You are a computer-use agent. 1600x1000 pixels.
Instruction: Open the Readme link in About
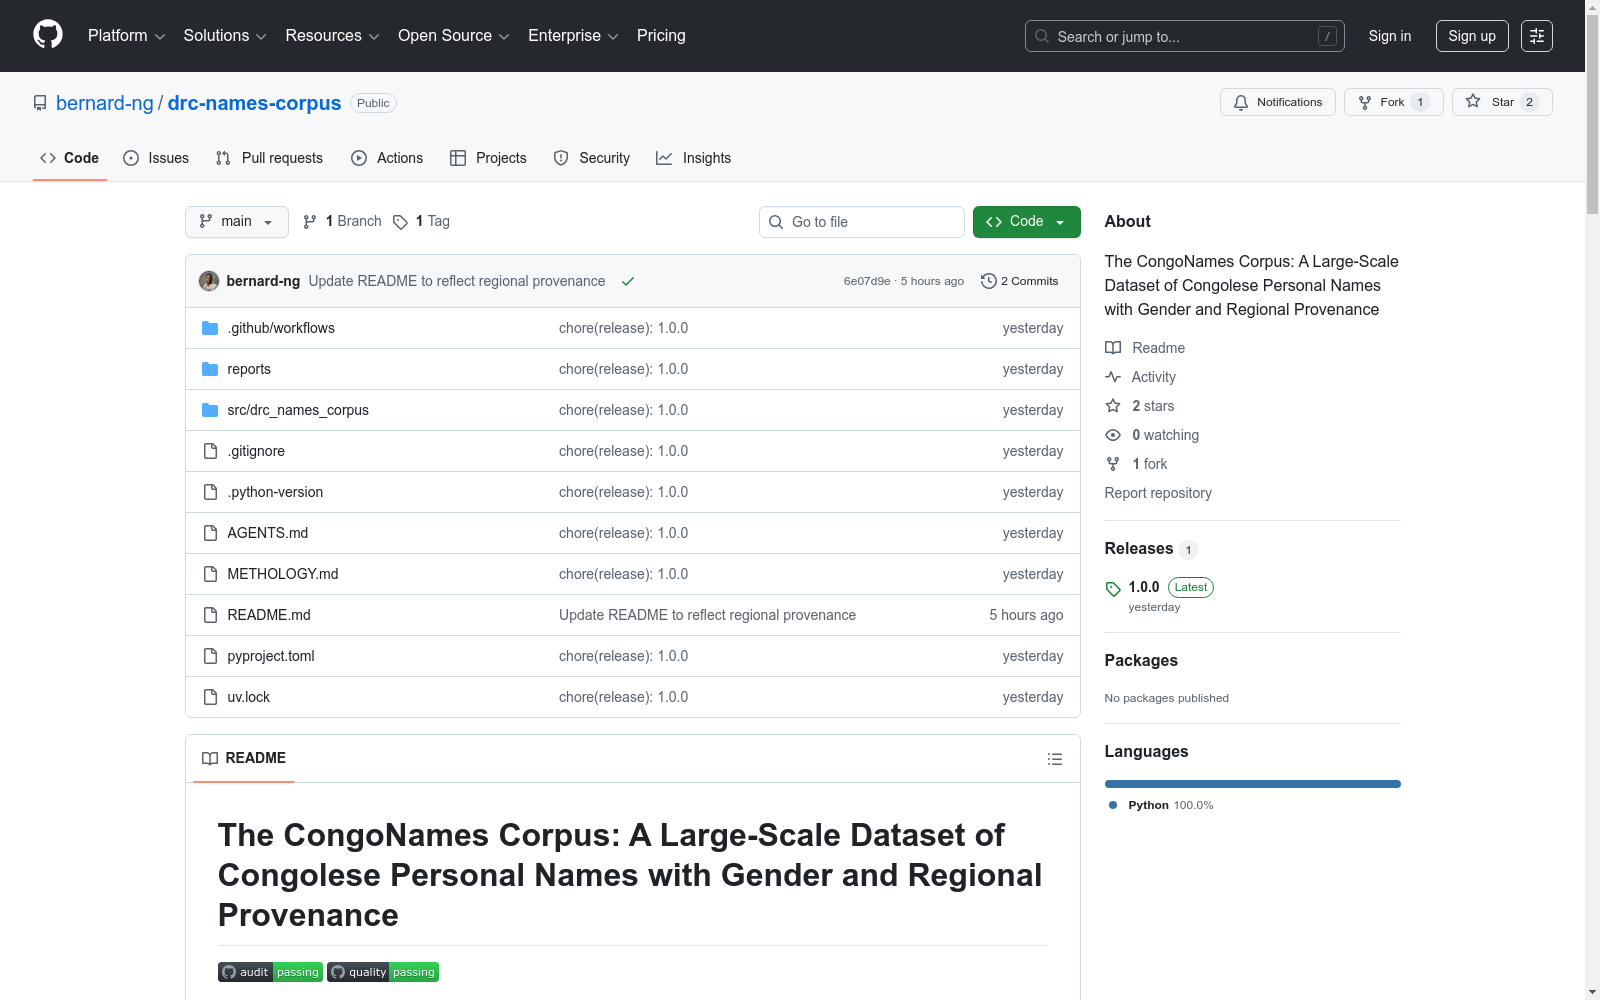click(1145, 348)
